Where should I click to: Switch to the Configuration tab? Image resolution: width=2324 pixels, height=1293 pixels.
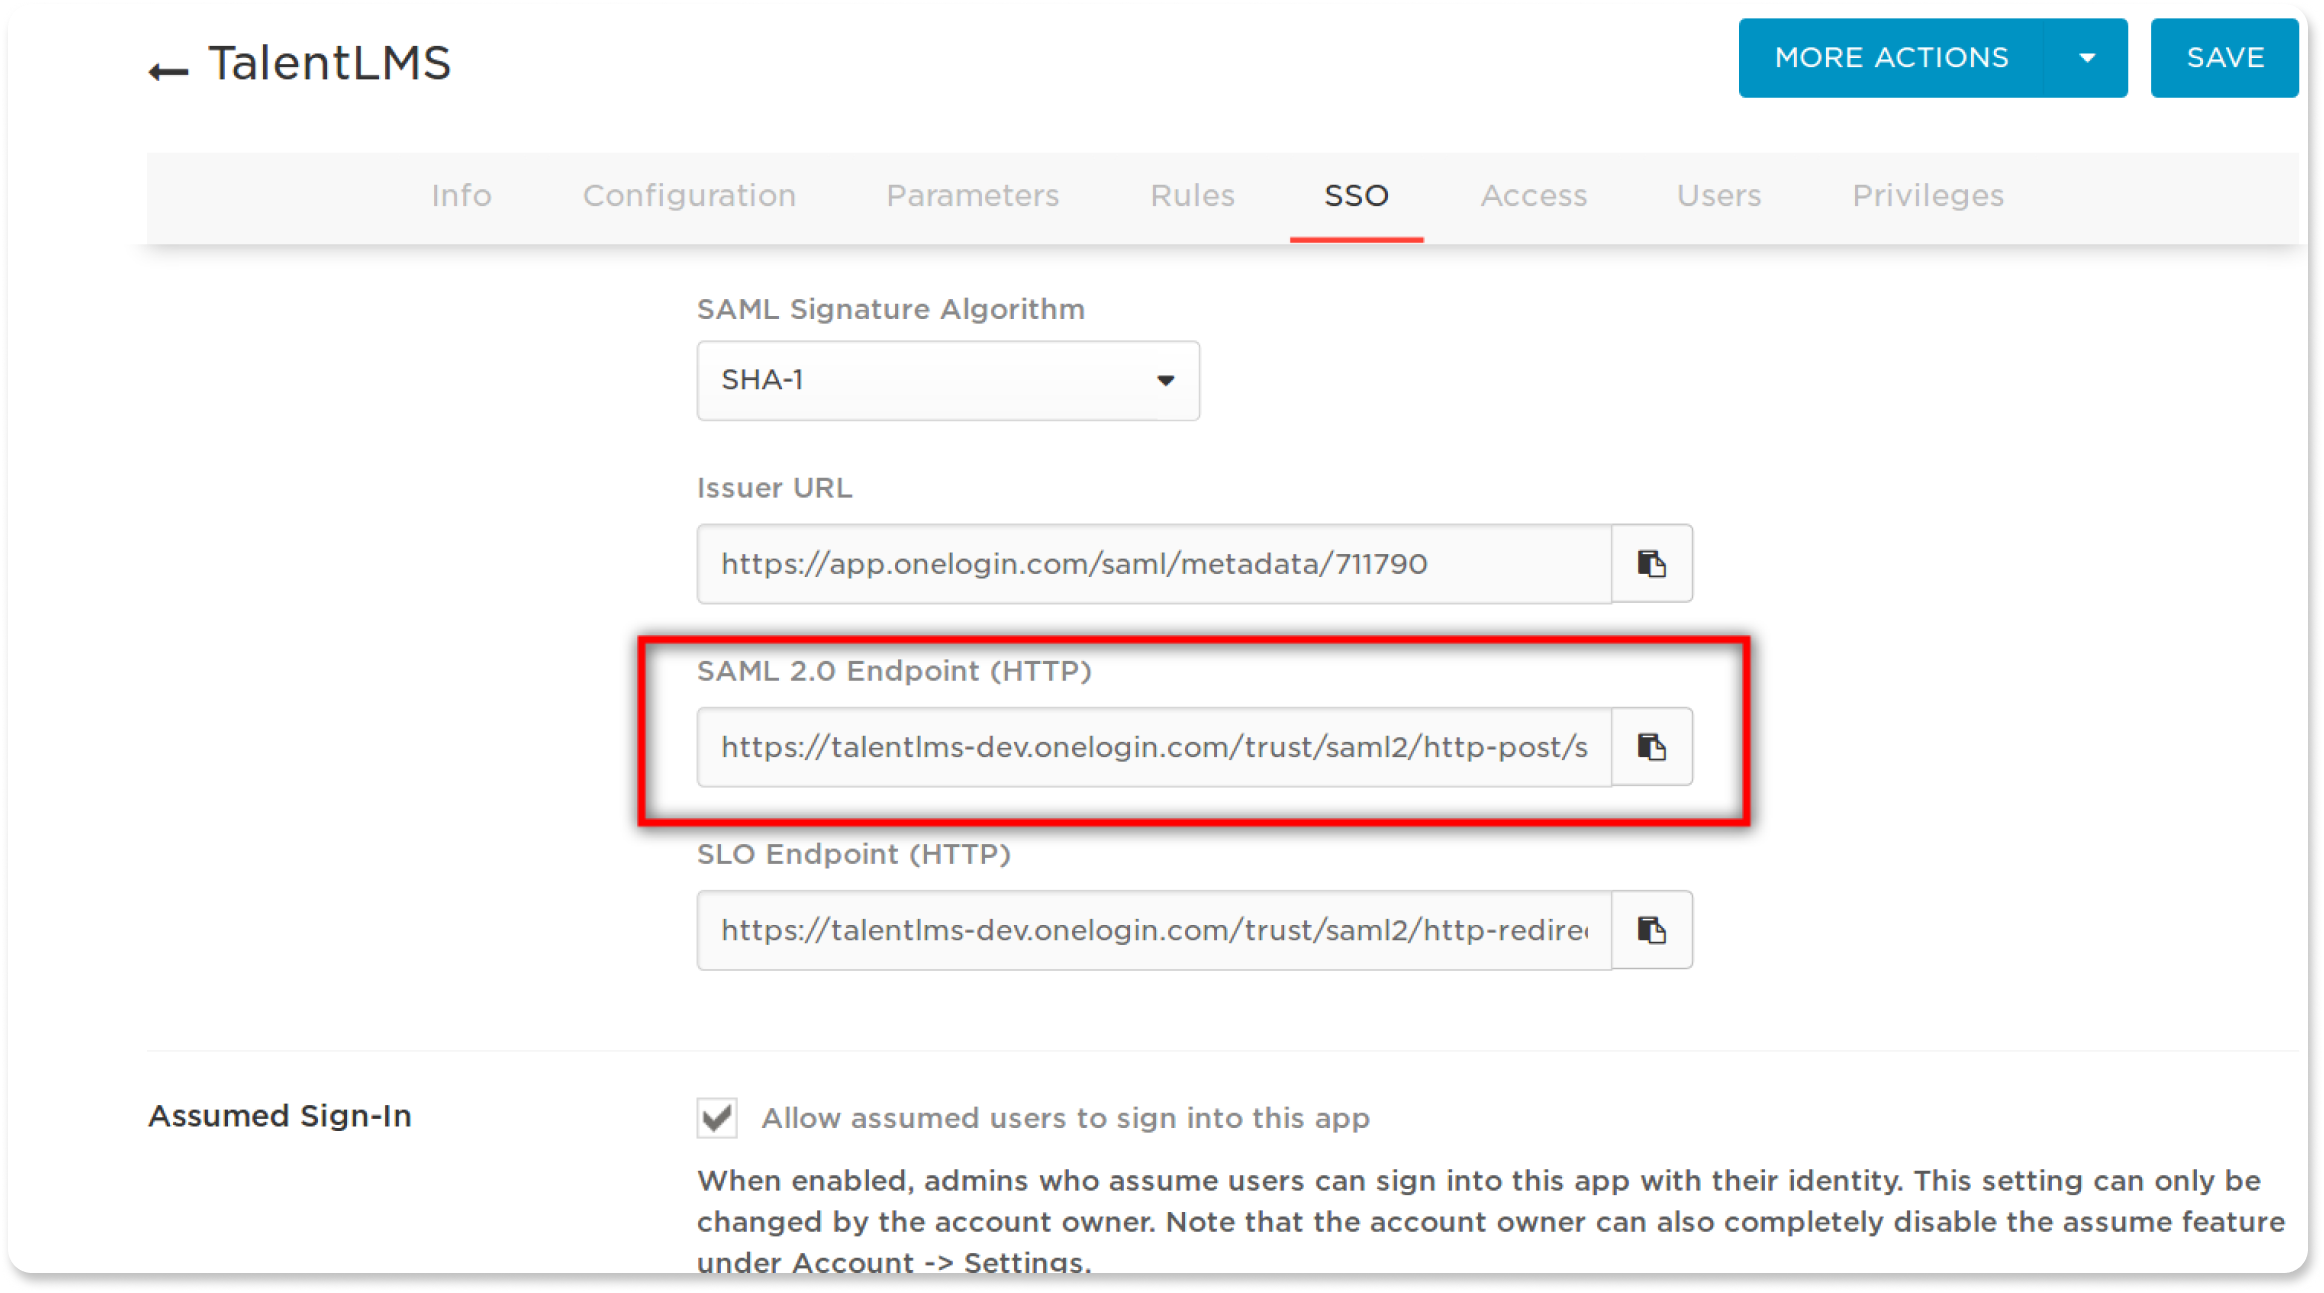click(x=689, y=195)
